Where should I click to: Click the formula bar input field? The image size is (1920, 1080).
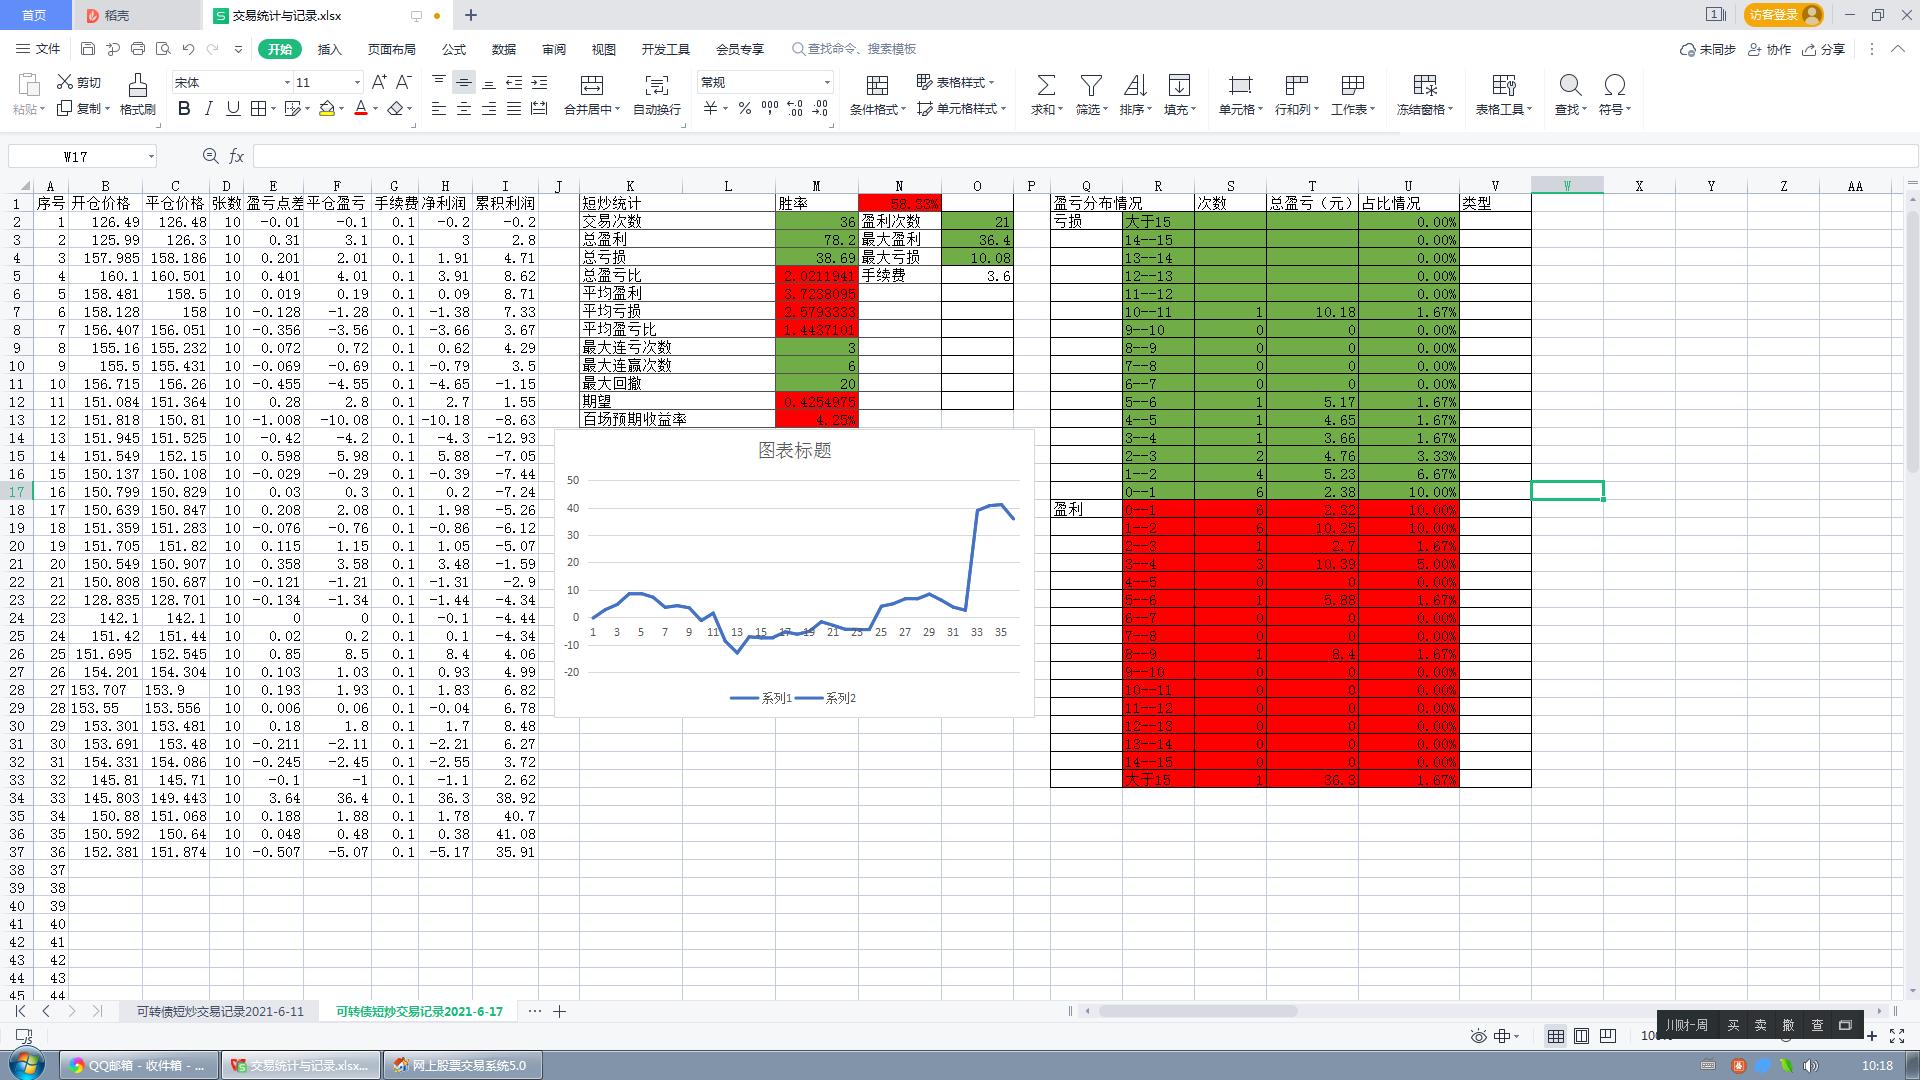coord(1083,156)
